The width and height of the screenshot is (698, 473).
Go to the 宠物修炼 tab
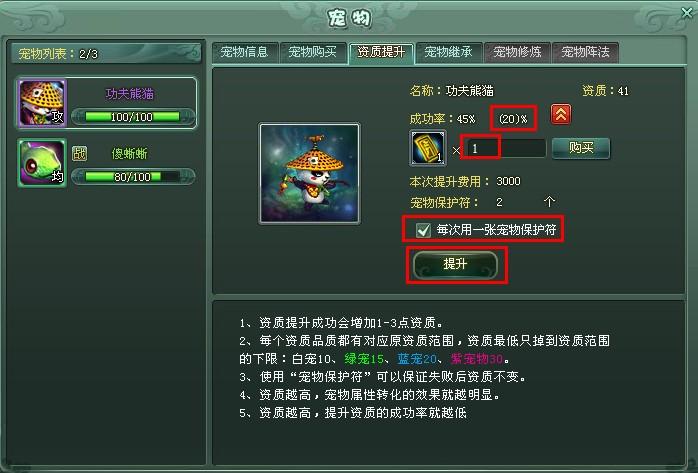tap(517, 52)
